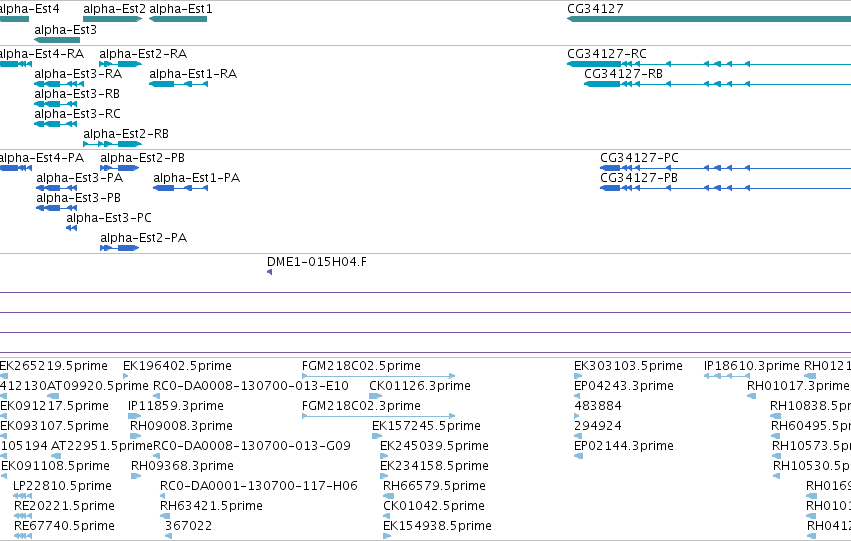Image resolution: width=851 pixels, height=541 pixels.
Task: Click the alpha-Est2-RA transcript glyph
Action: [x=120, y=64]
